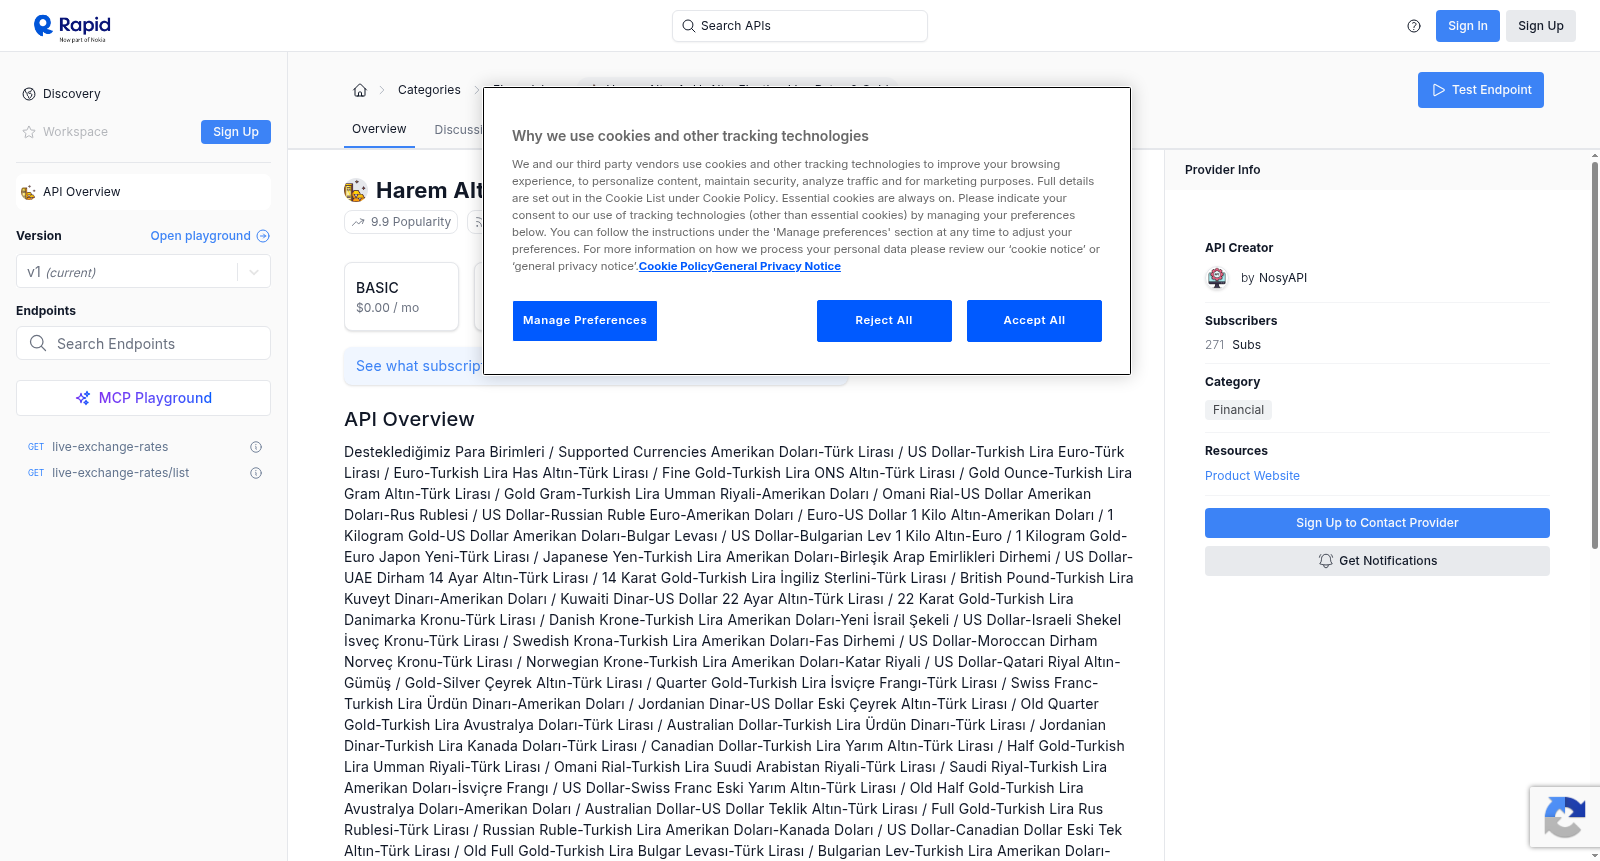
Task: Click the MCP Playground sparkle icon
Action: point(83,398)
